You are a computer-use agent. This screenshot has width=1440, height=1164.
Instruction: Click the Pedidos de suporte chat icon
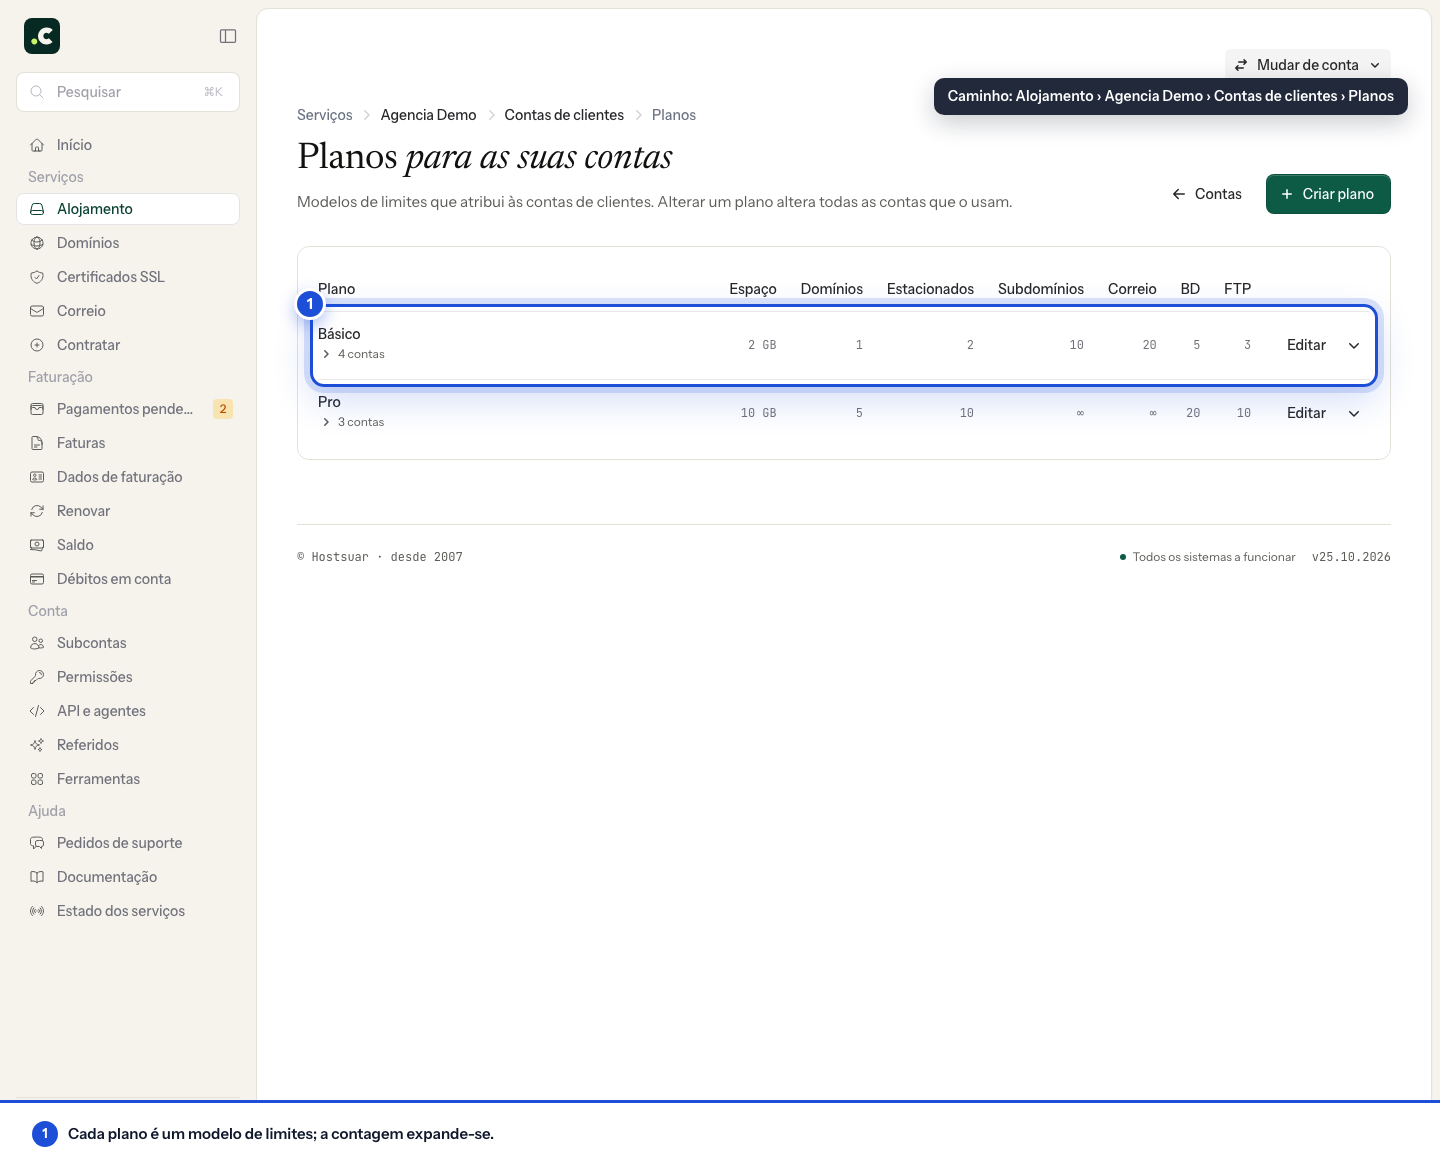[37, 843]
